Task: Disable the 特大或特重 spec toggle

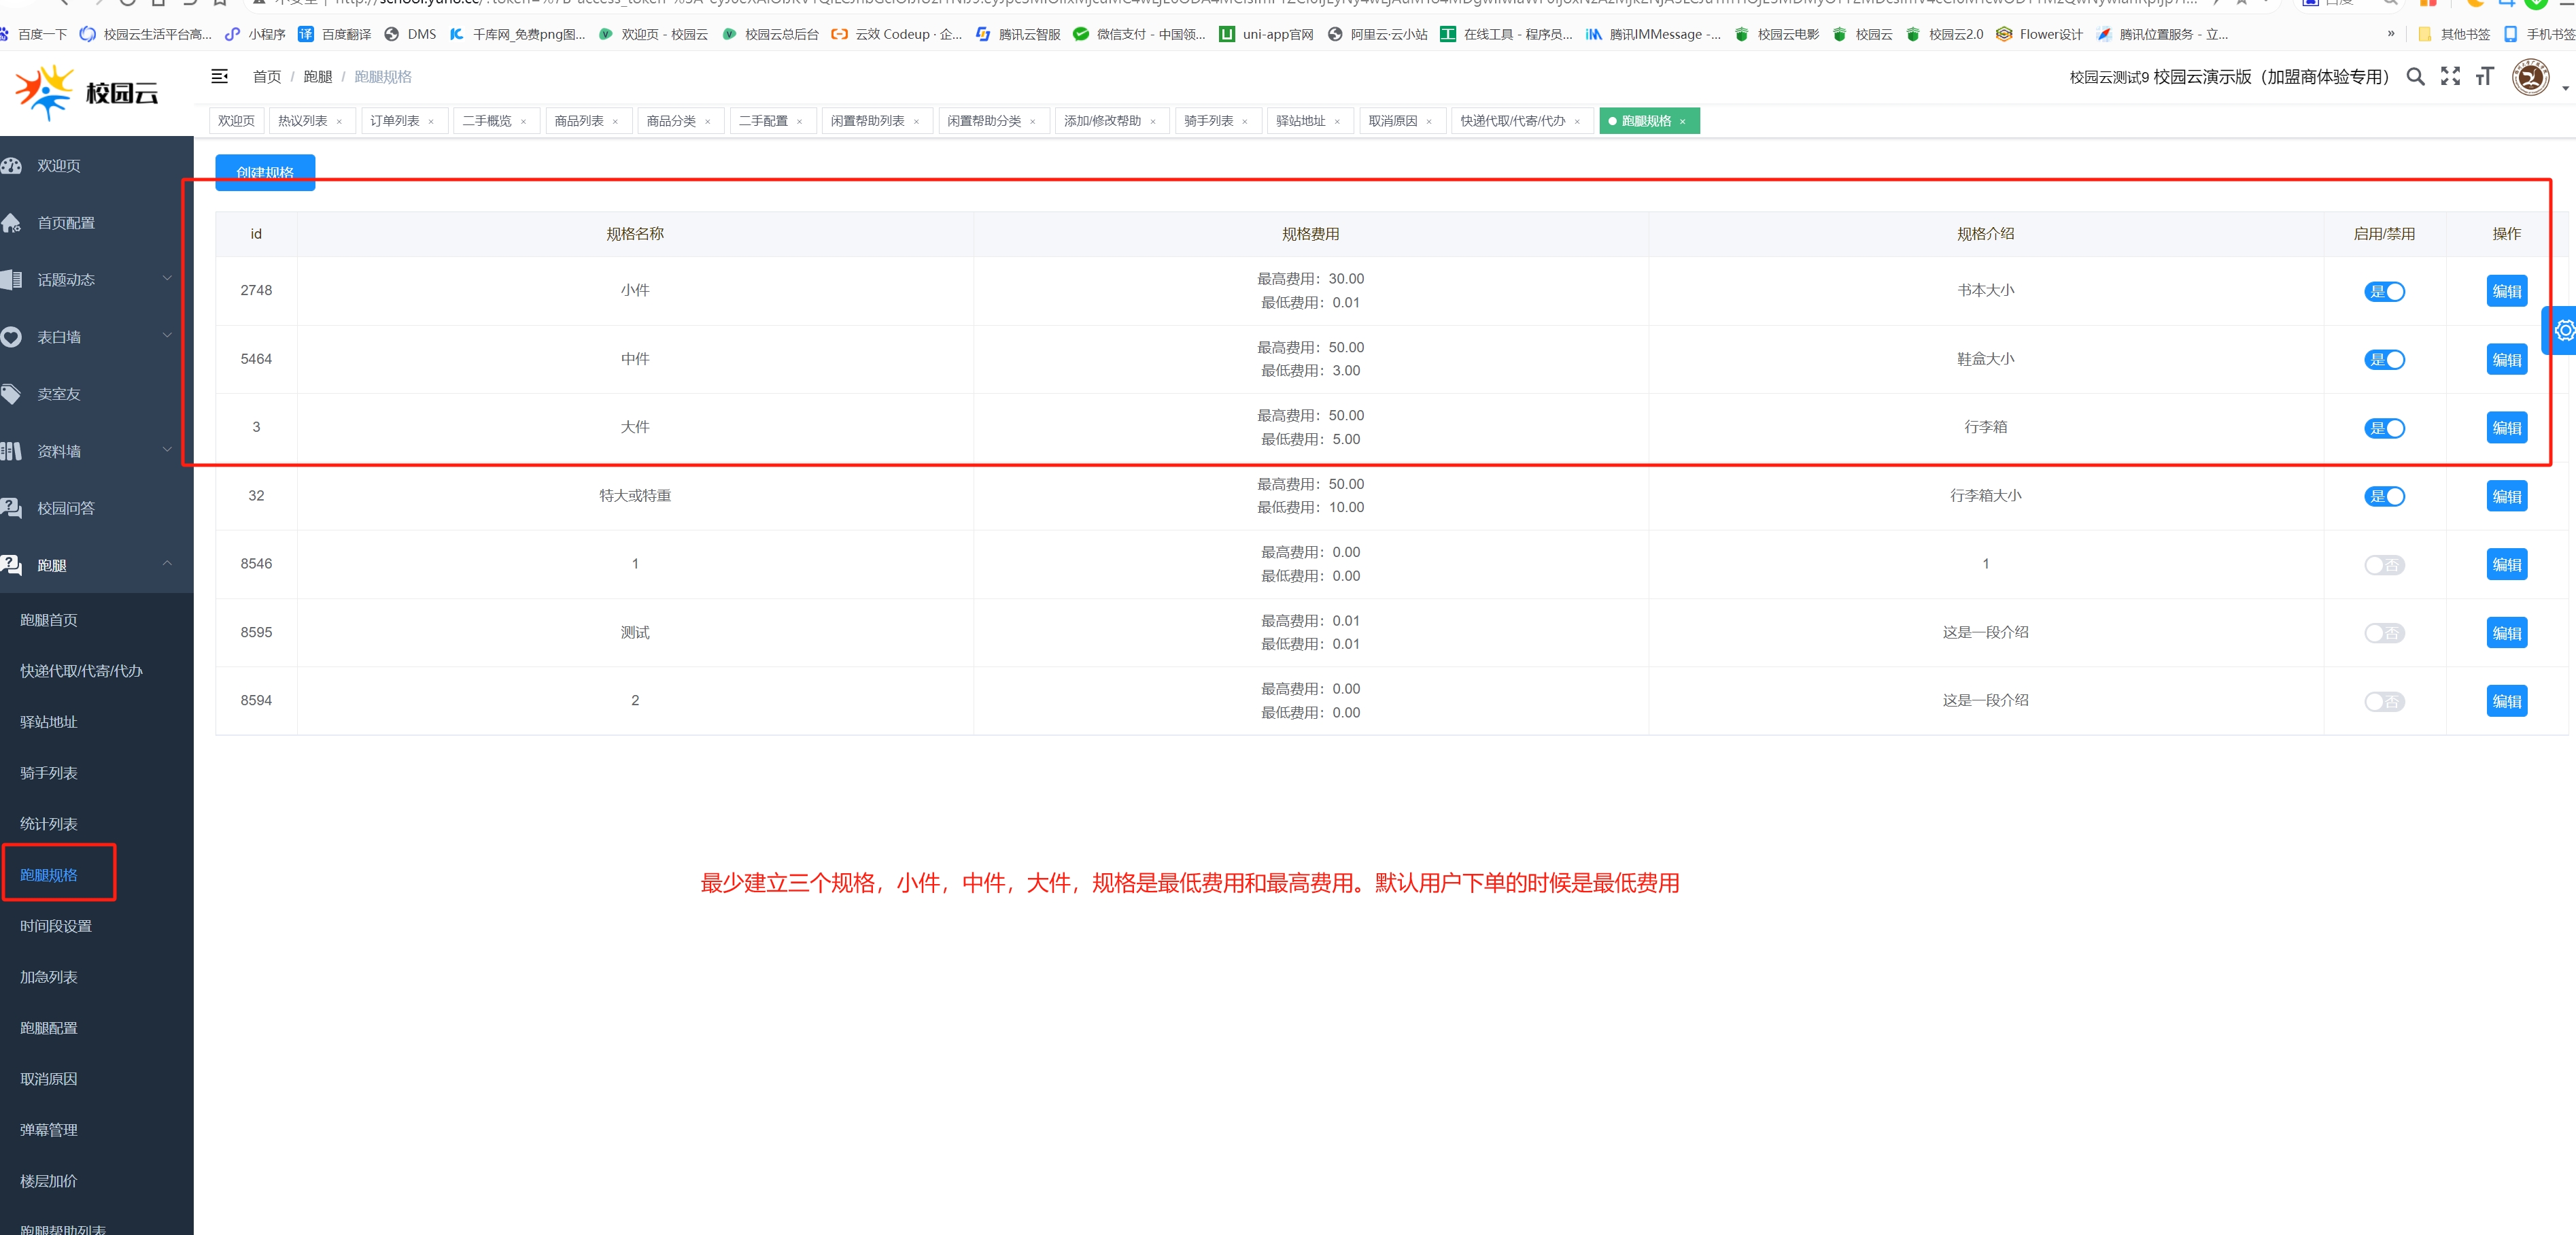Action: pos(2384,496)
